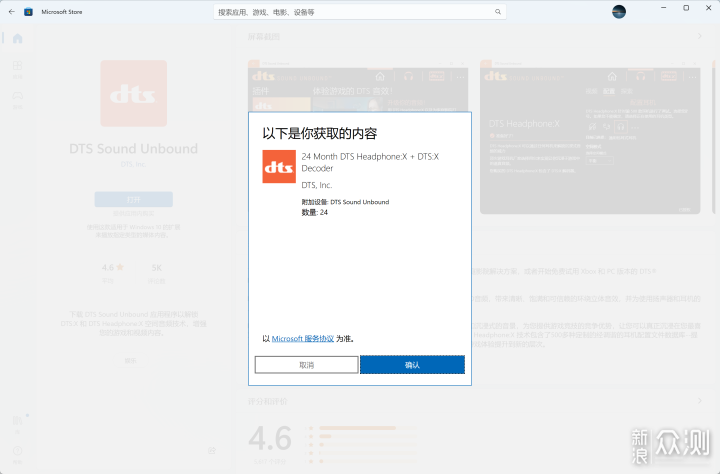The height and width of the screenshot is (474, 720).
Task: Click the search magnifier icon
Action: pyautogui.click(x=498, y=12)
